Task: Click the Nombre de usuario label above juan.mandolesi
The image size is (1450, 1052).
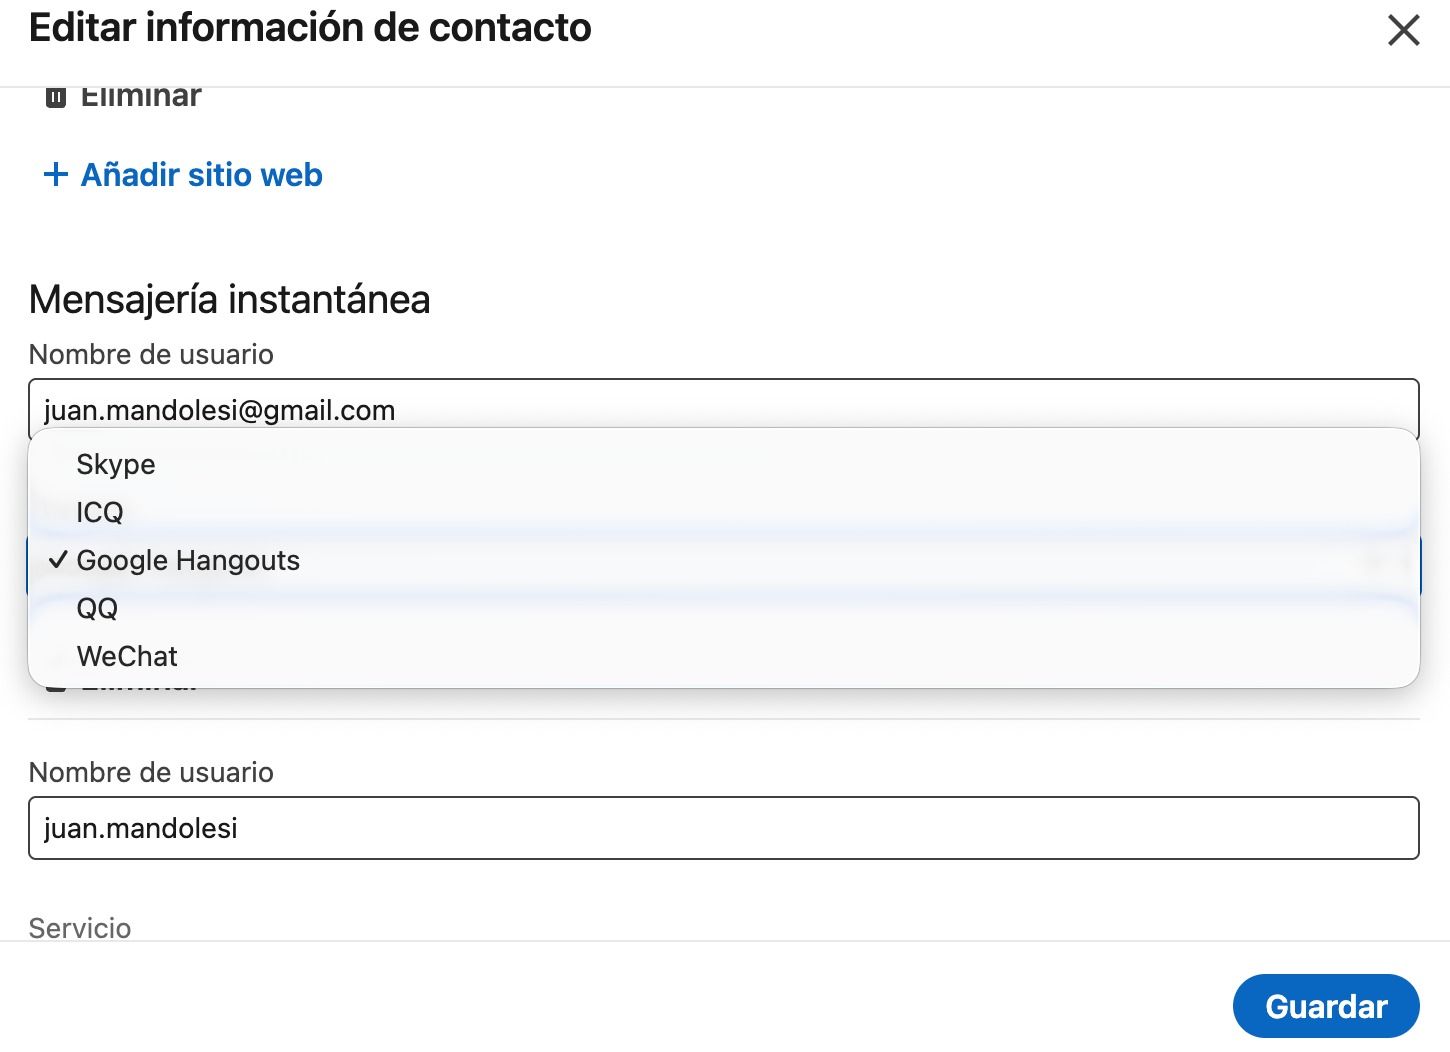Action: tap(151, 772)
